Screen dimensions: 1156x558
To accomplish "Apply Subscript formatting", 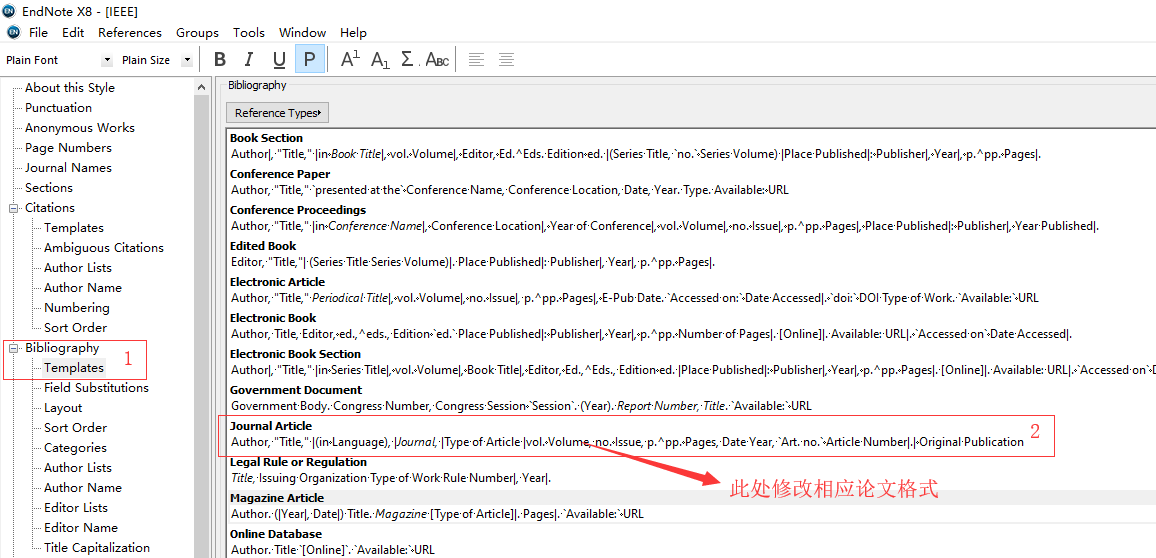I will 380,59.
